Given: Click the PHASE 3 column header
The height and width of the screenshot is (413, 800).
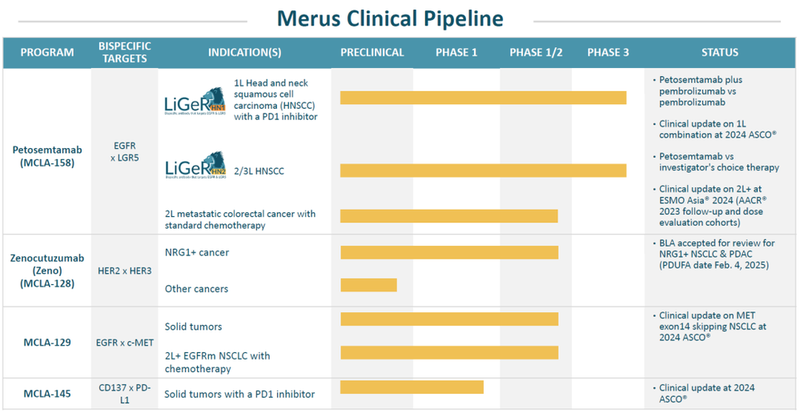Looking at the screenshot, I should [608, 52].
